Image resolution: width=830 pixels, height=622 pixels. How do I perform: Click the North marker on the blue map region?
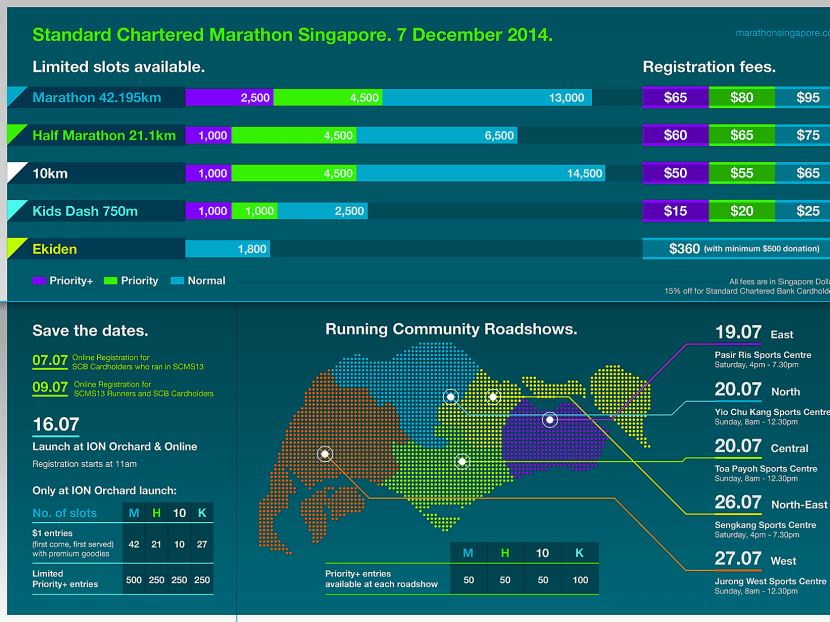451,396
